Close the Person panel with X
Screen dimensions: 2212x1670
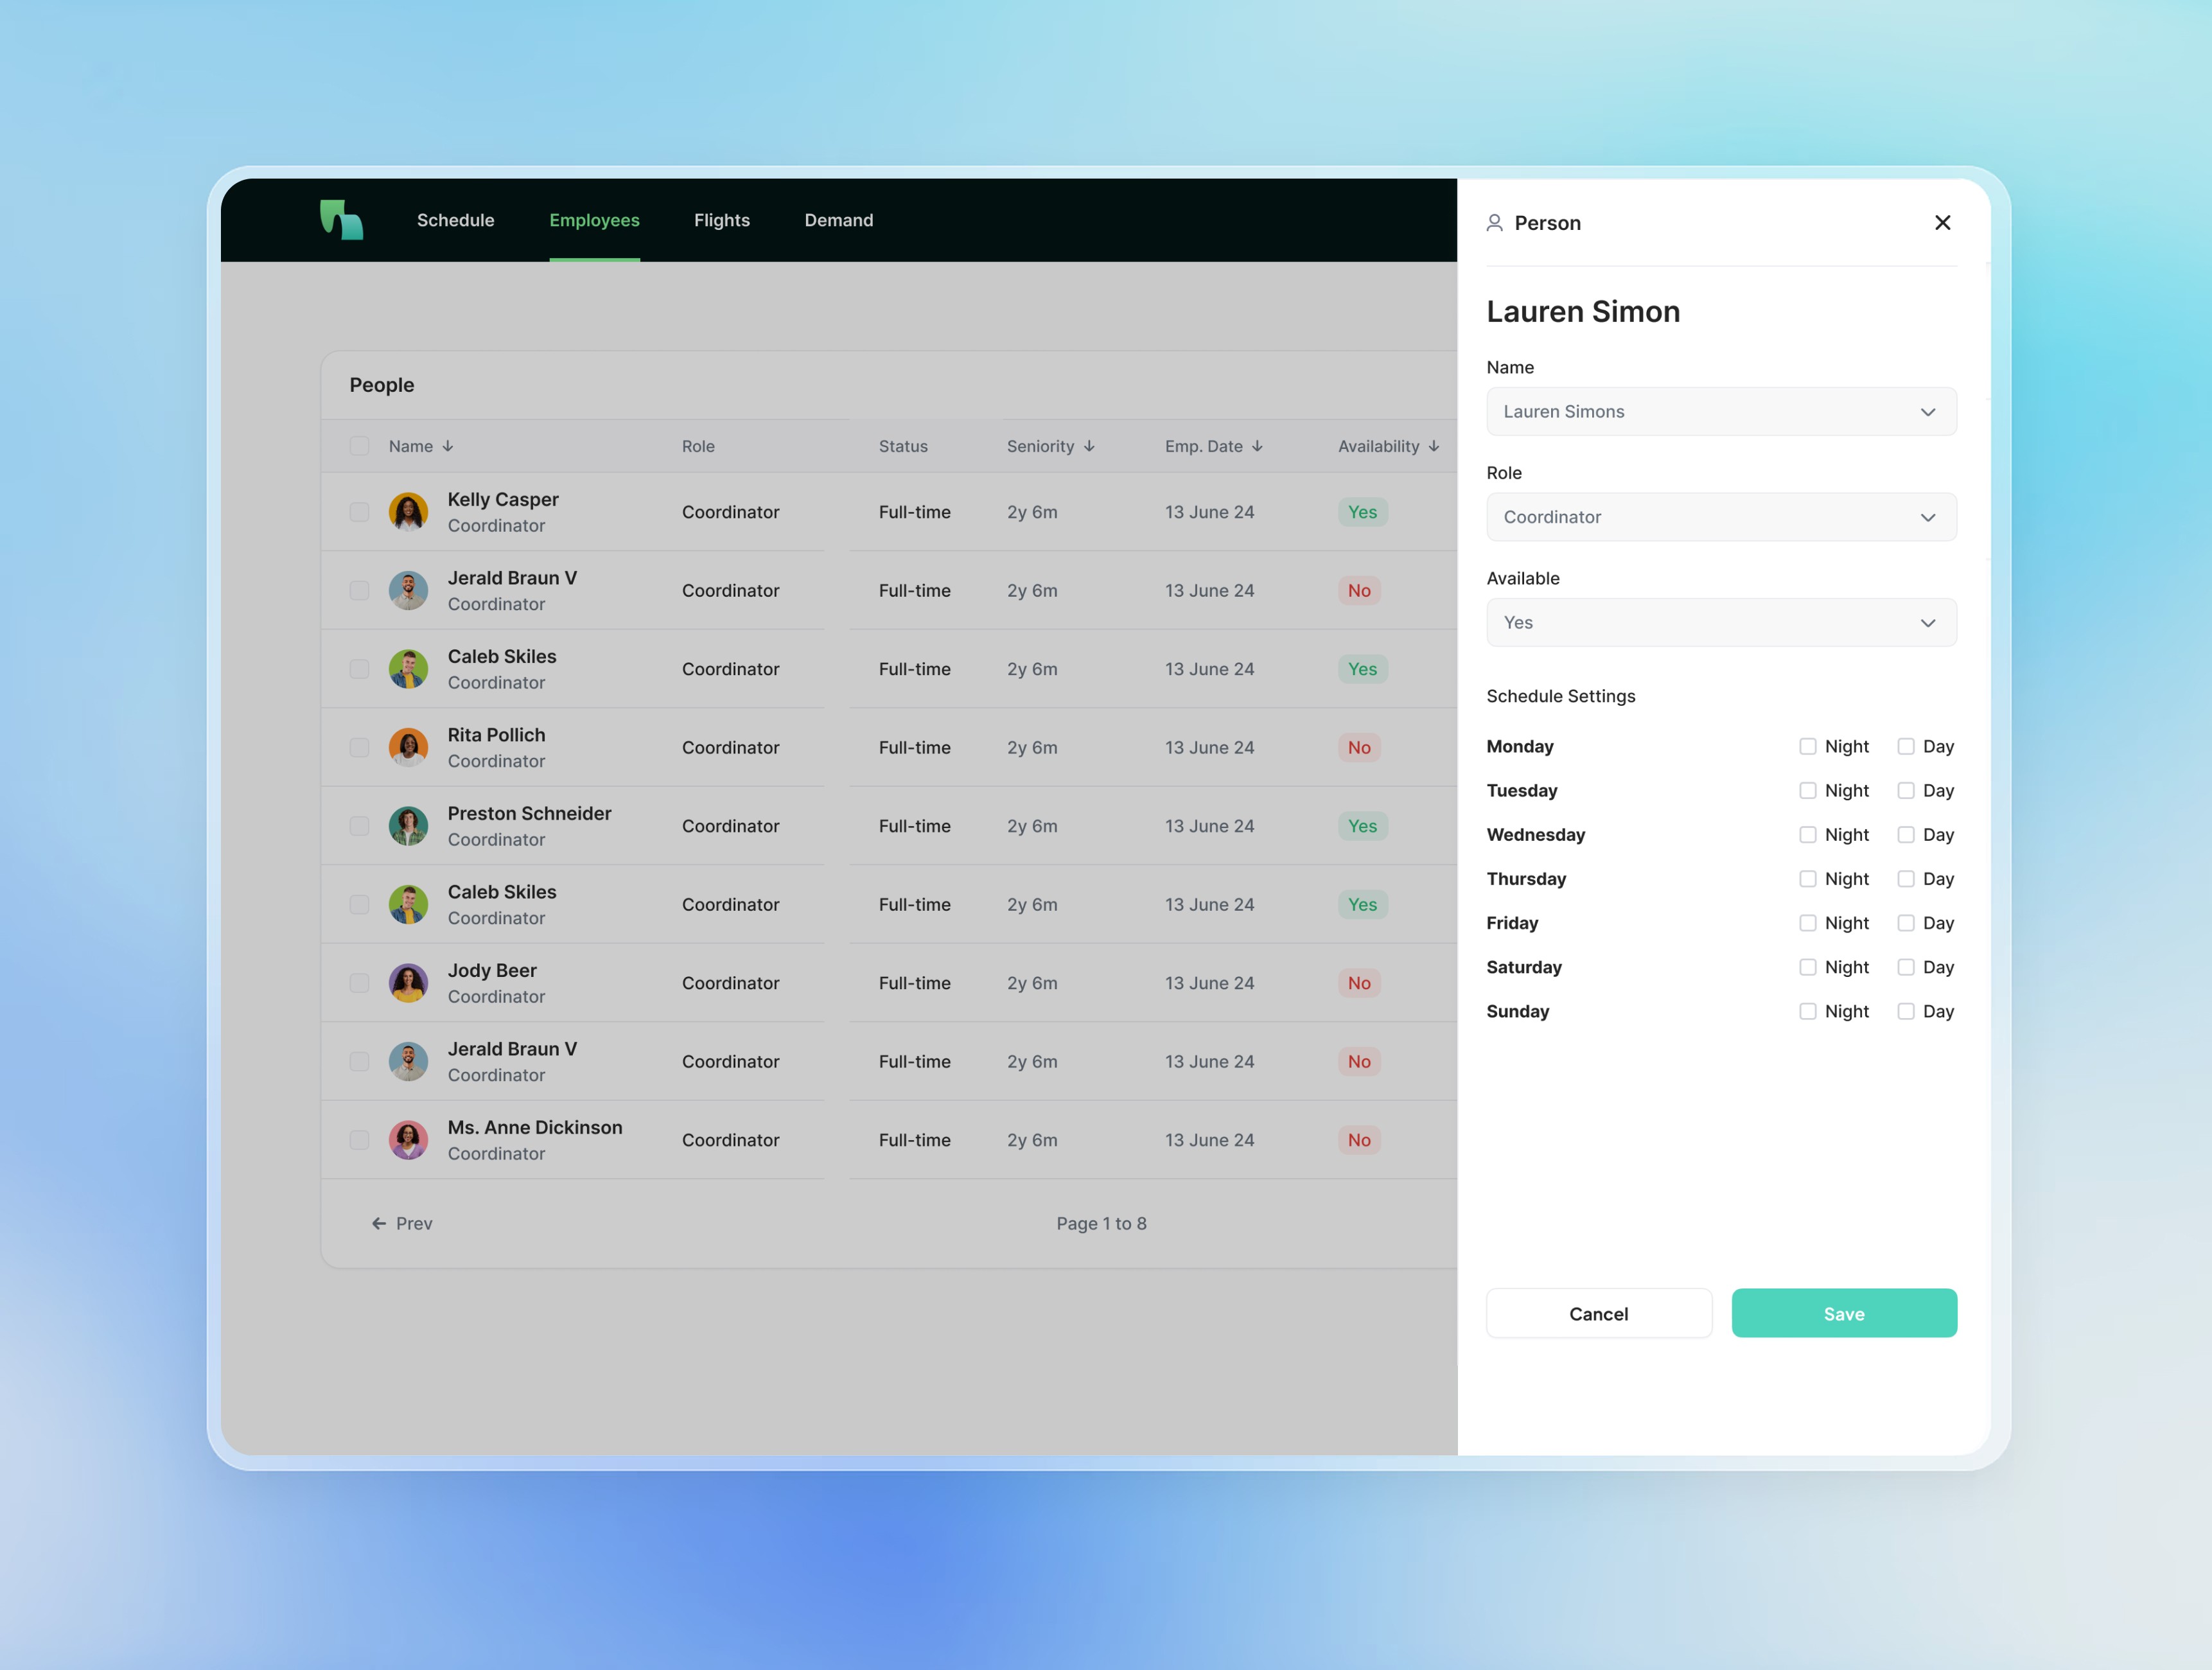tap(1942, 223)
